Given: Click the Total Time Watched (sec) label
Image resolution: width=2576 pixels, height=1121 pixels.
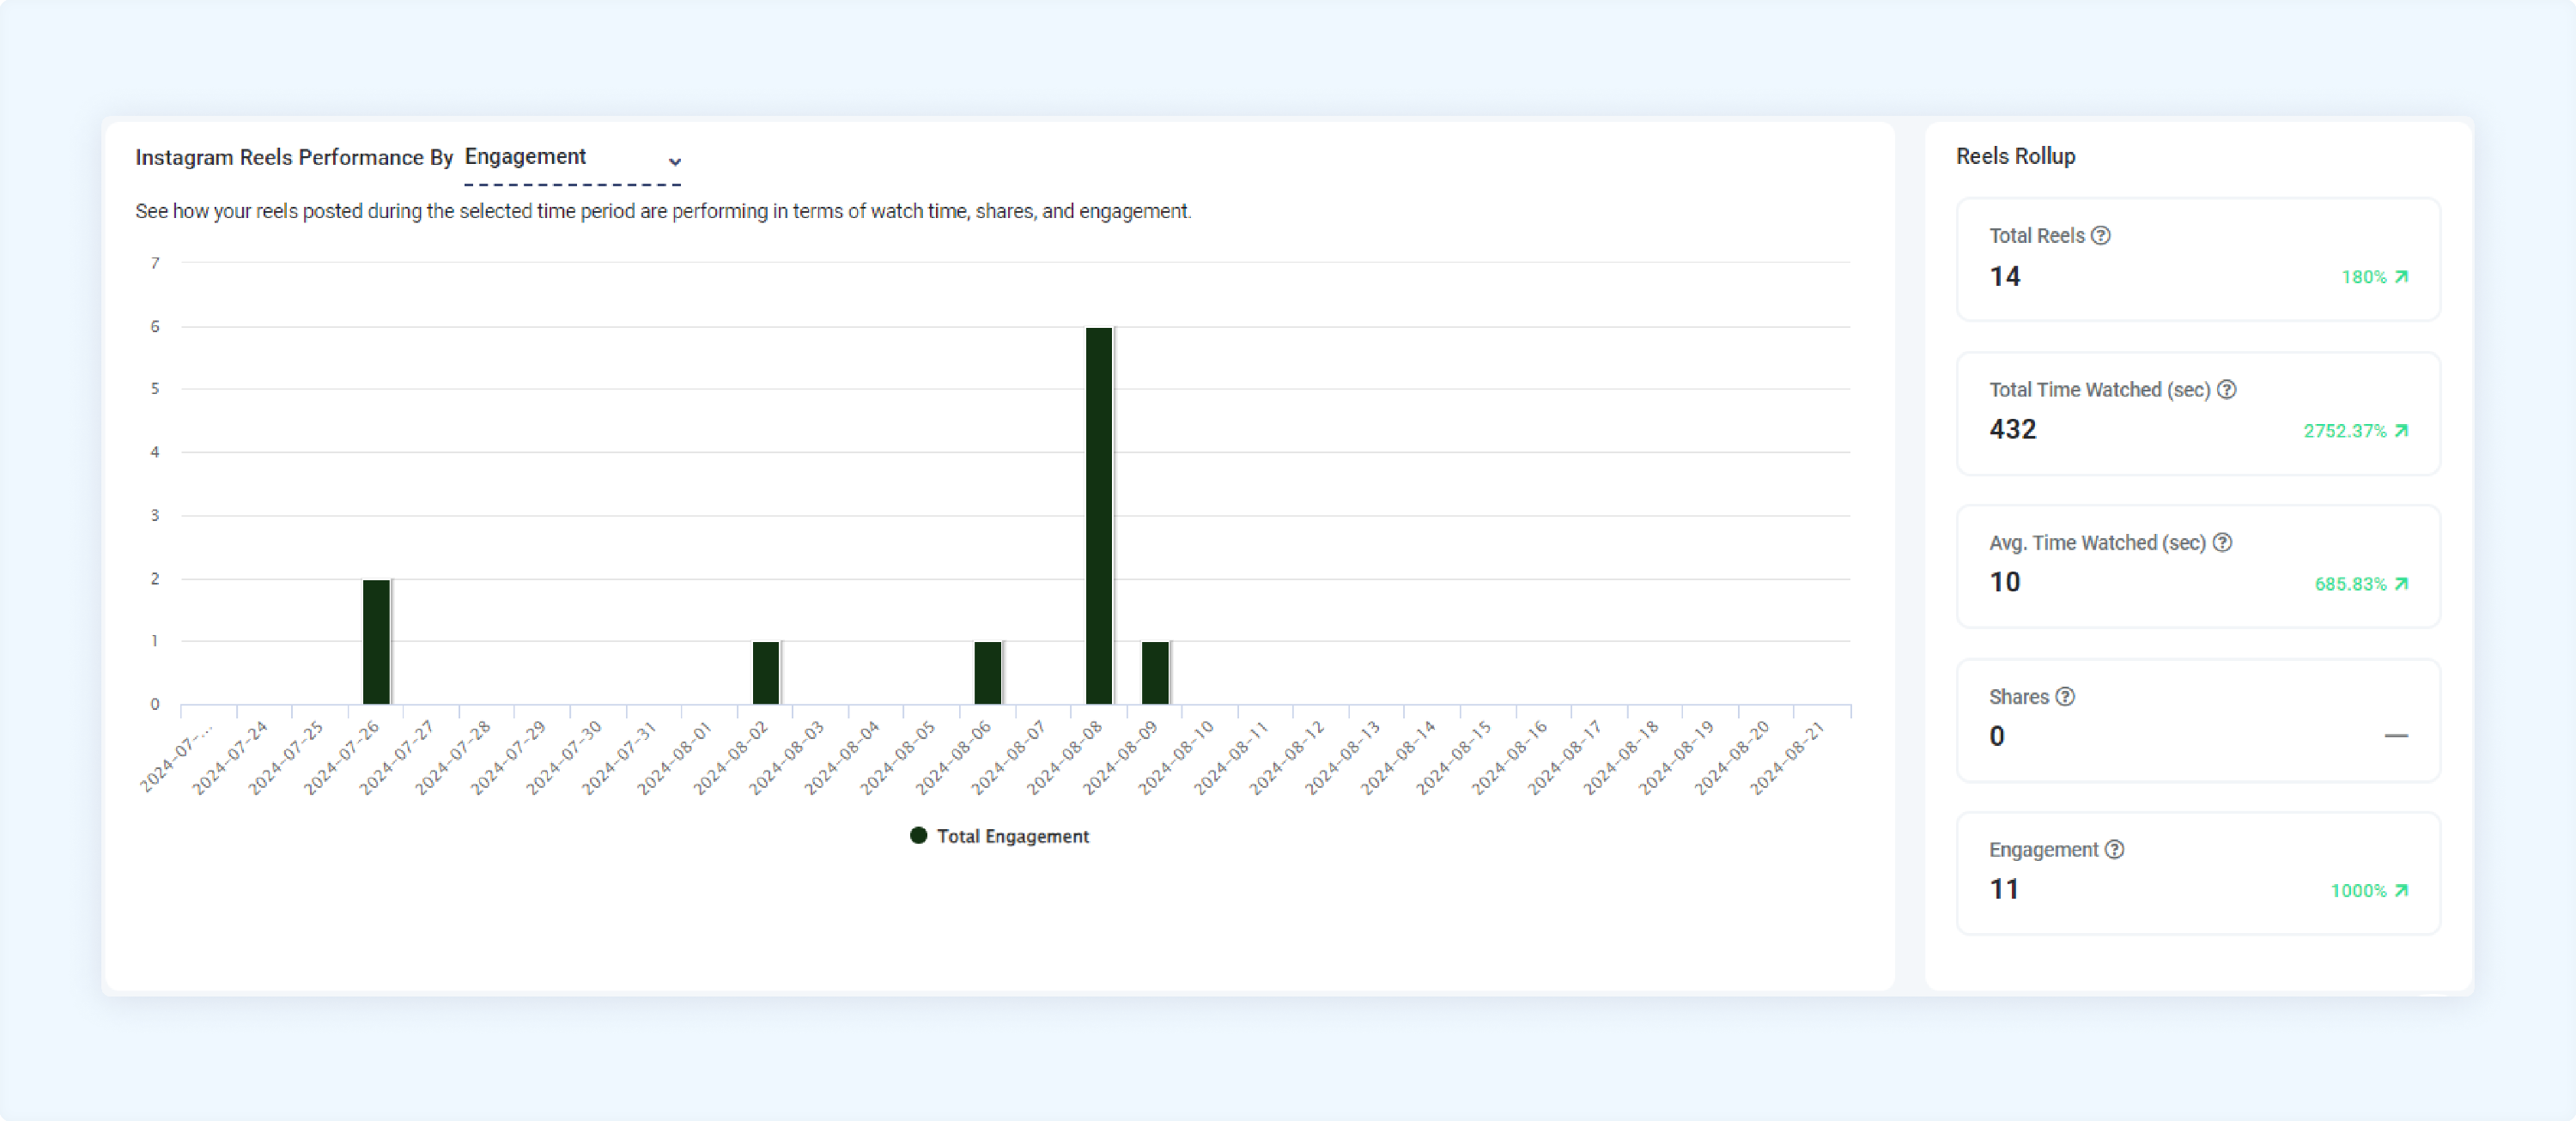Looking at the screenshot, I should click(2099, 390).
